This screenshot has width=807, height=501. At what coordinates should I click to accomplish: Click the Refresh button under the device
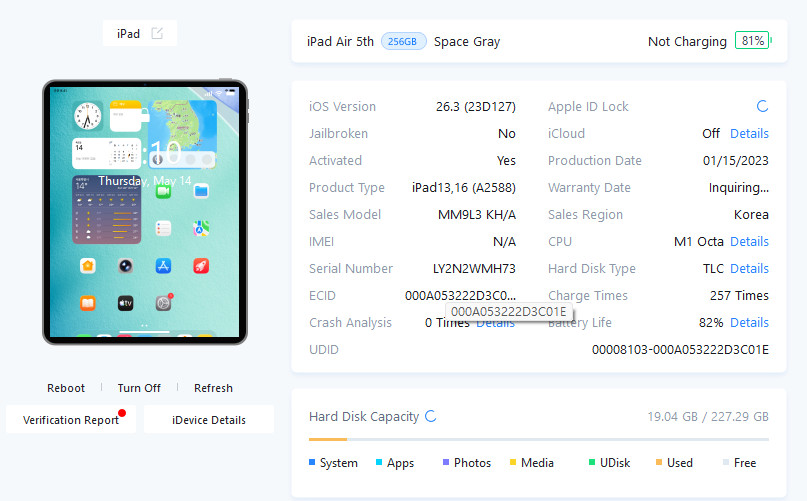213,388
